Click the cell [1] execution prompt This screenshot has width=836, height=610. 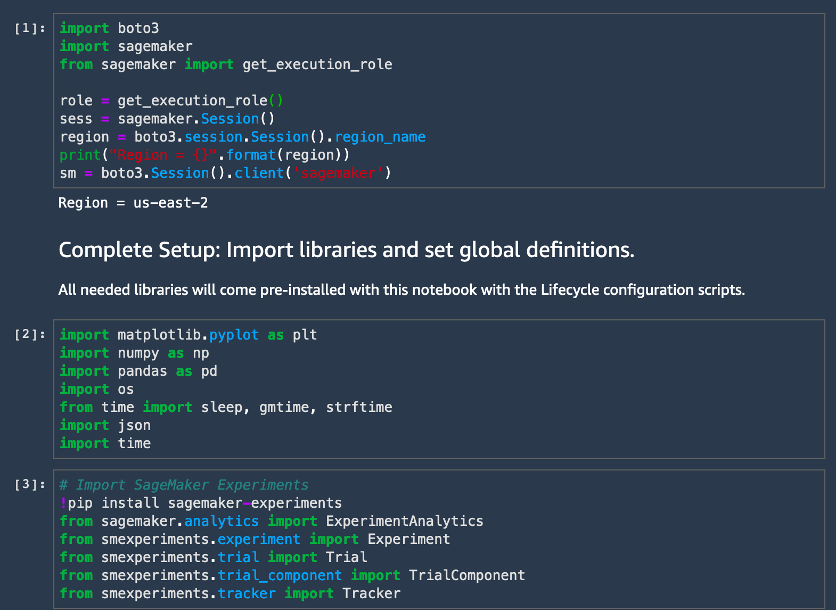point(30,28)
